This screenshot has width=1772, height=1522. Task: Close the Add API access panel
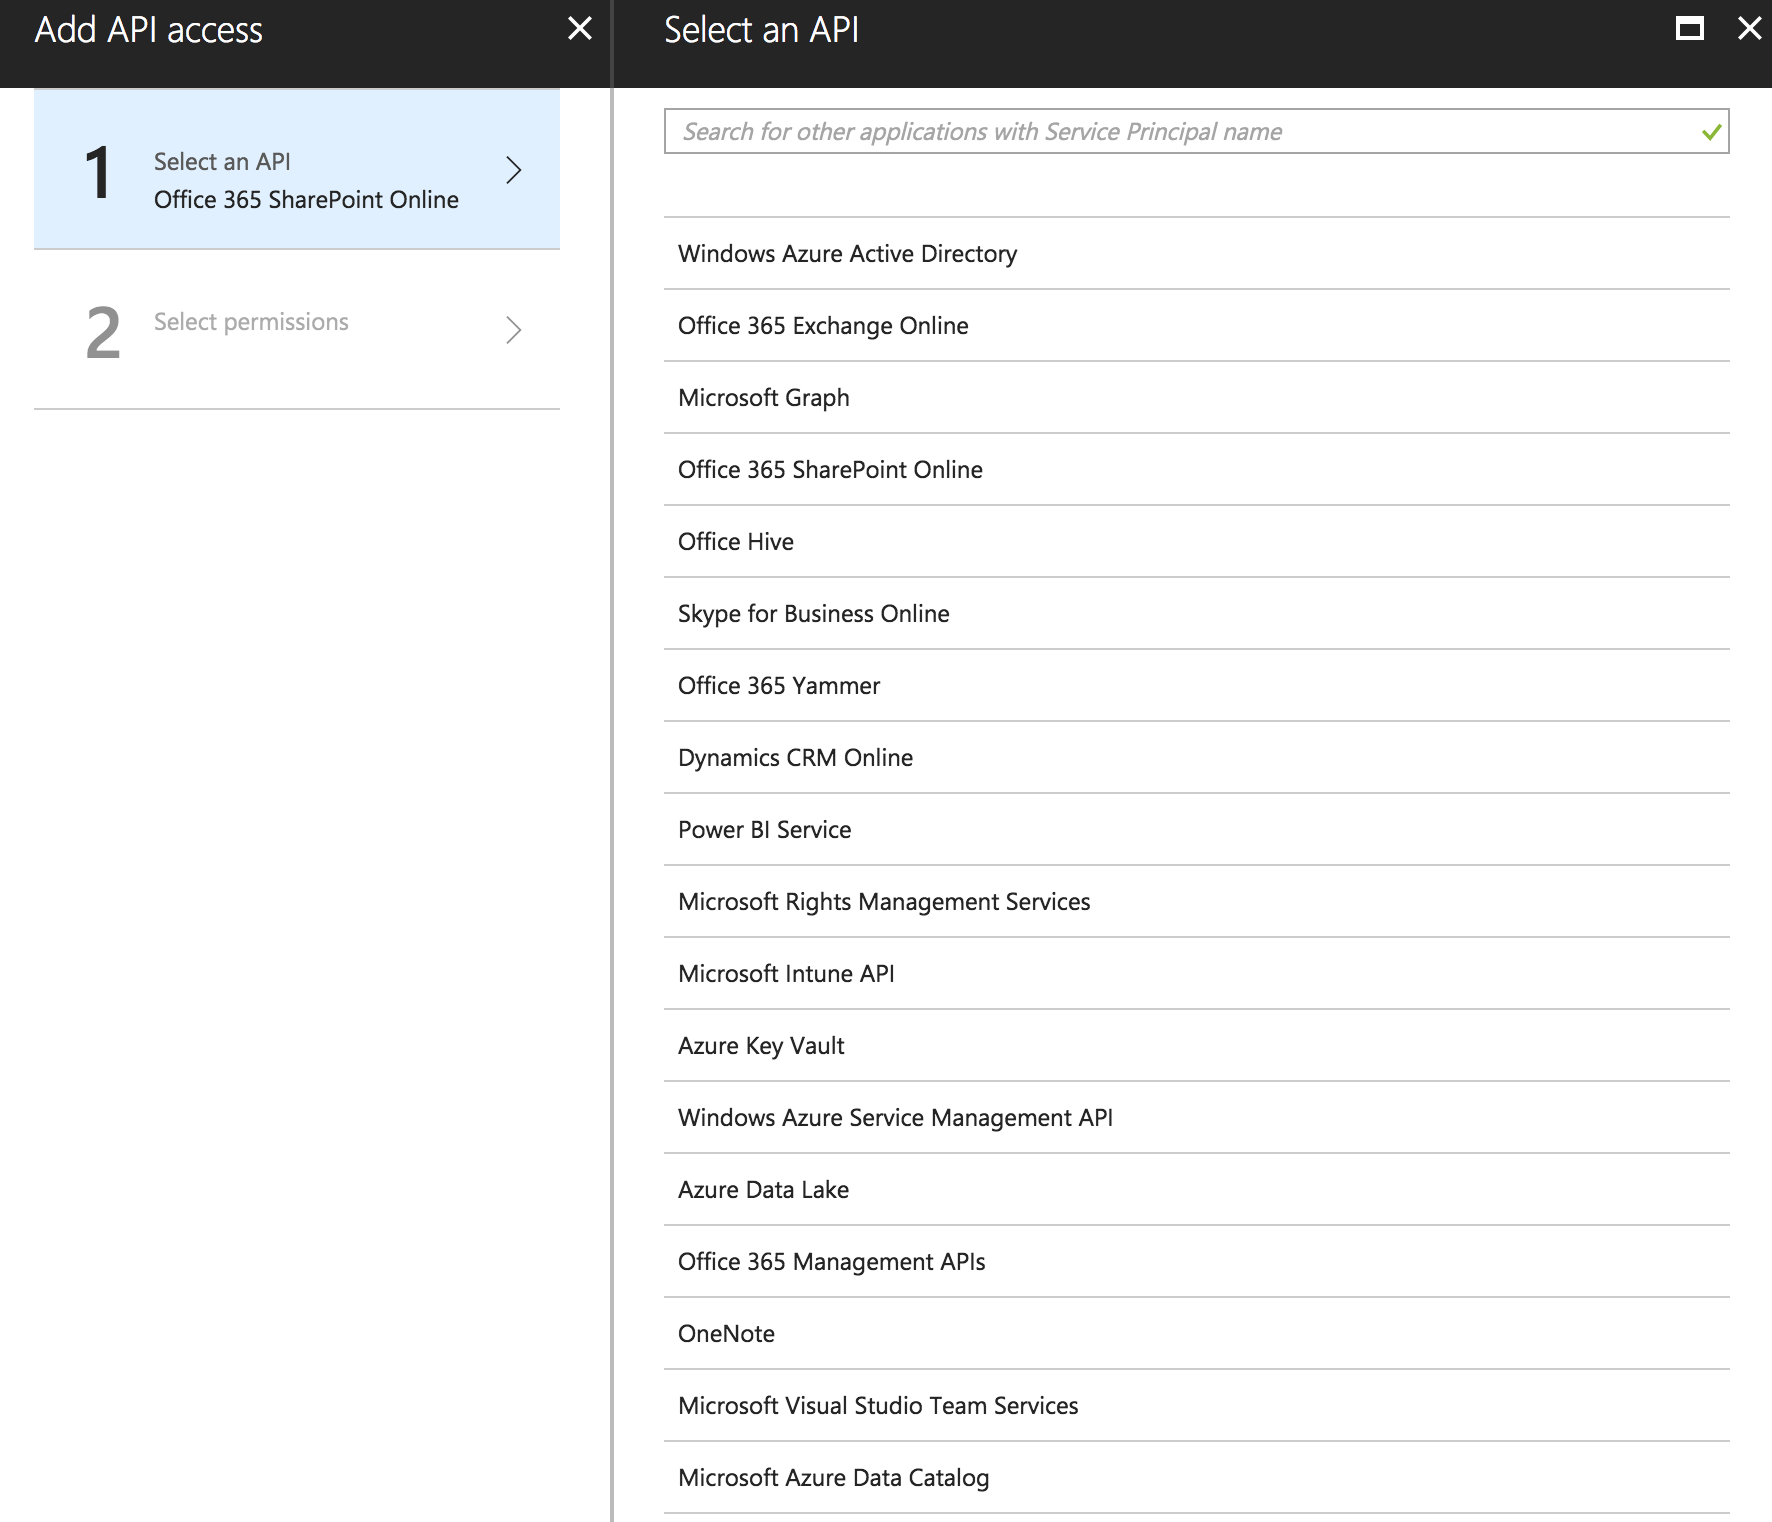pos(579,29)
